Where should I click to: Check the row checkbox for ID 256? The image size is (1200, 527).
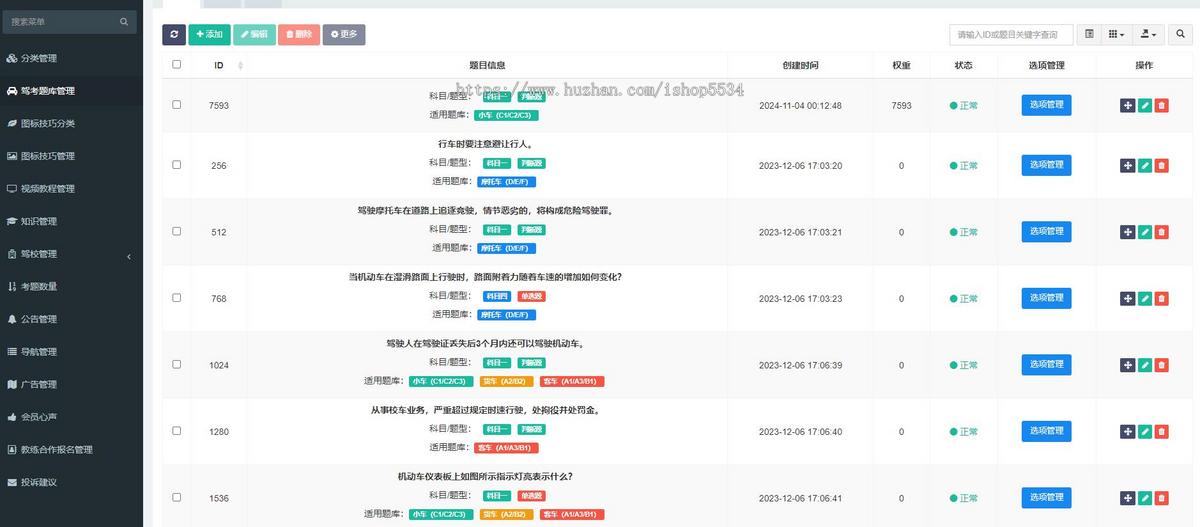177,164
